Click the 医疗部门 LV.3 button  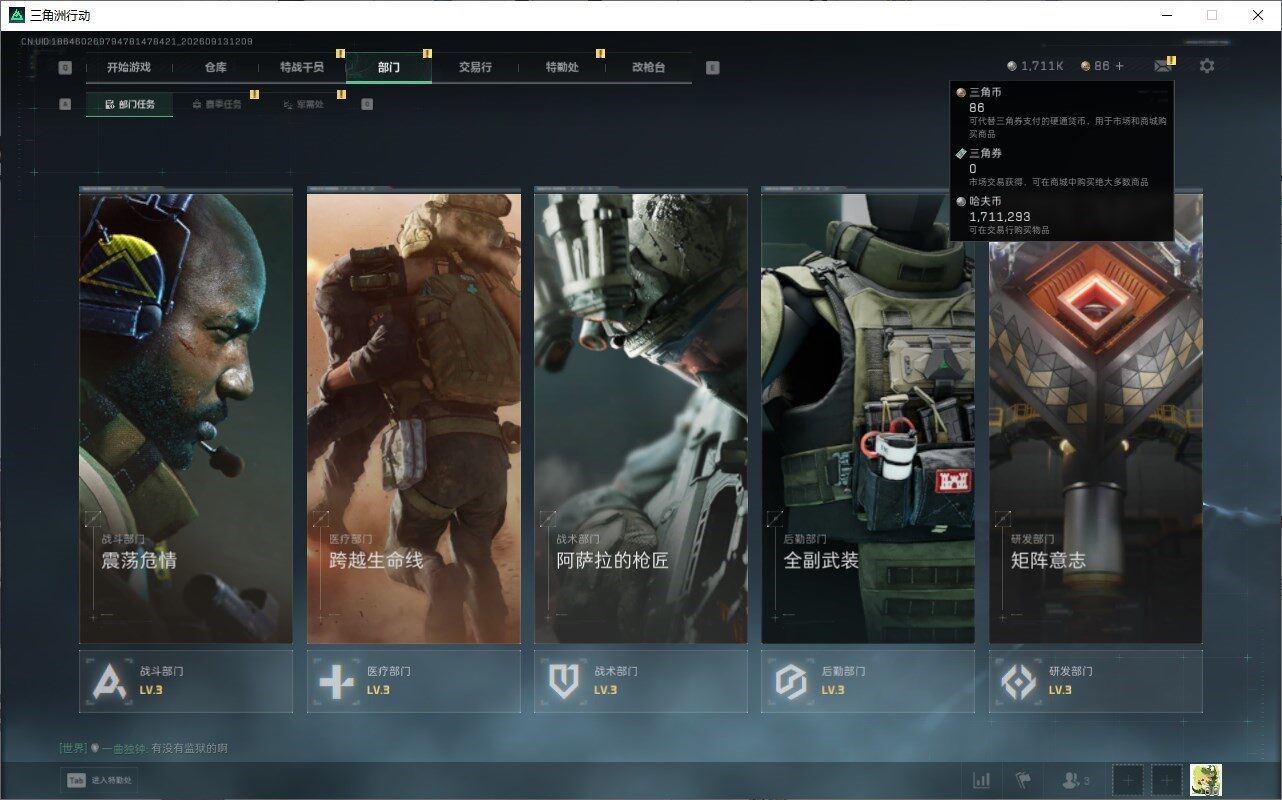[414, 682]
